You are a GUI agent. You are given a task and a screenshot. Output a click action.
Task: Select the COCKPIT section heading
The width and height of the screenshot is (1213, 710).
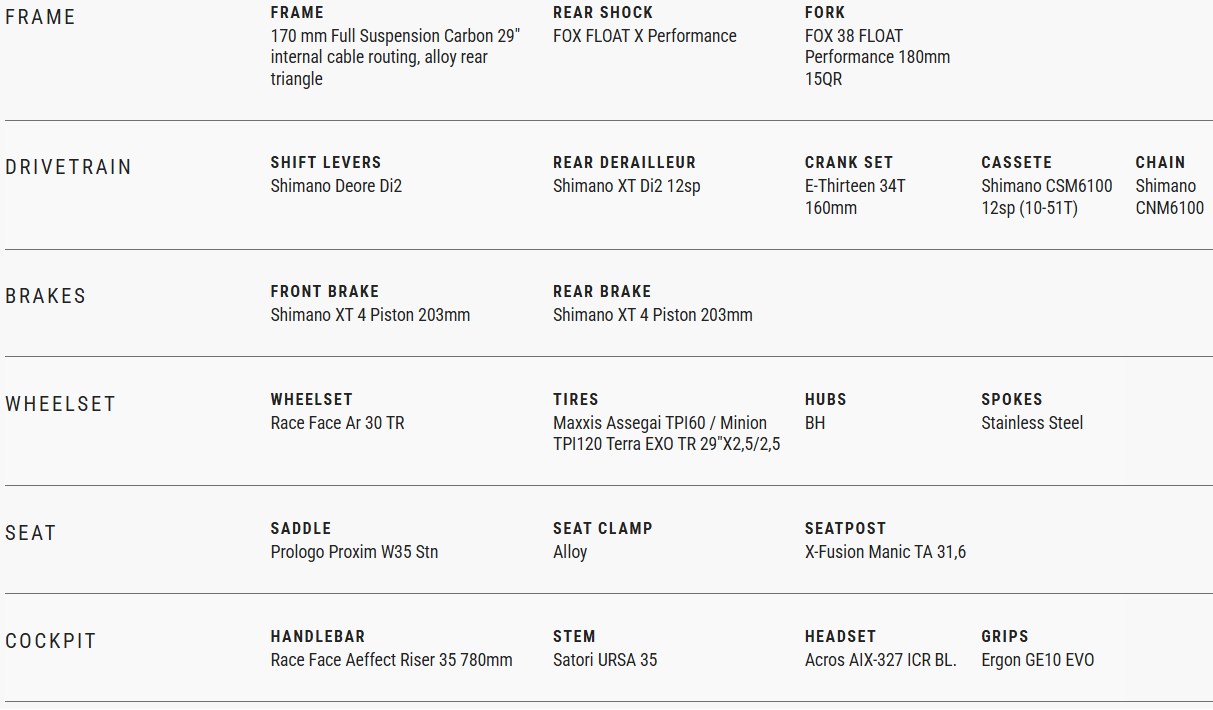tap(51, 641)
